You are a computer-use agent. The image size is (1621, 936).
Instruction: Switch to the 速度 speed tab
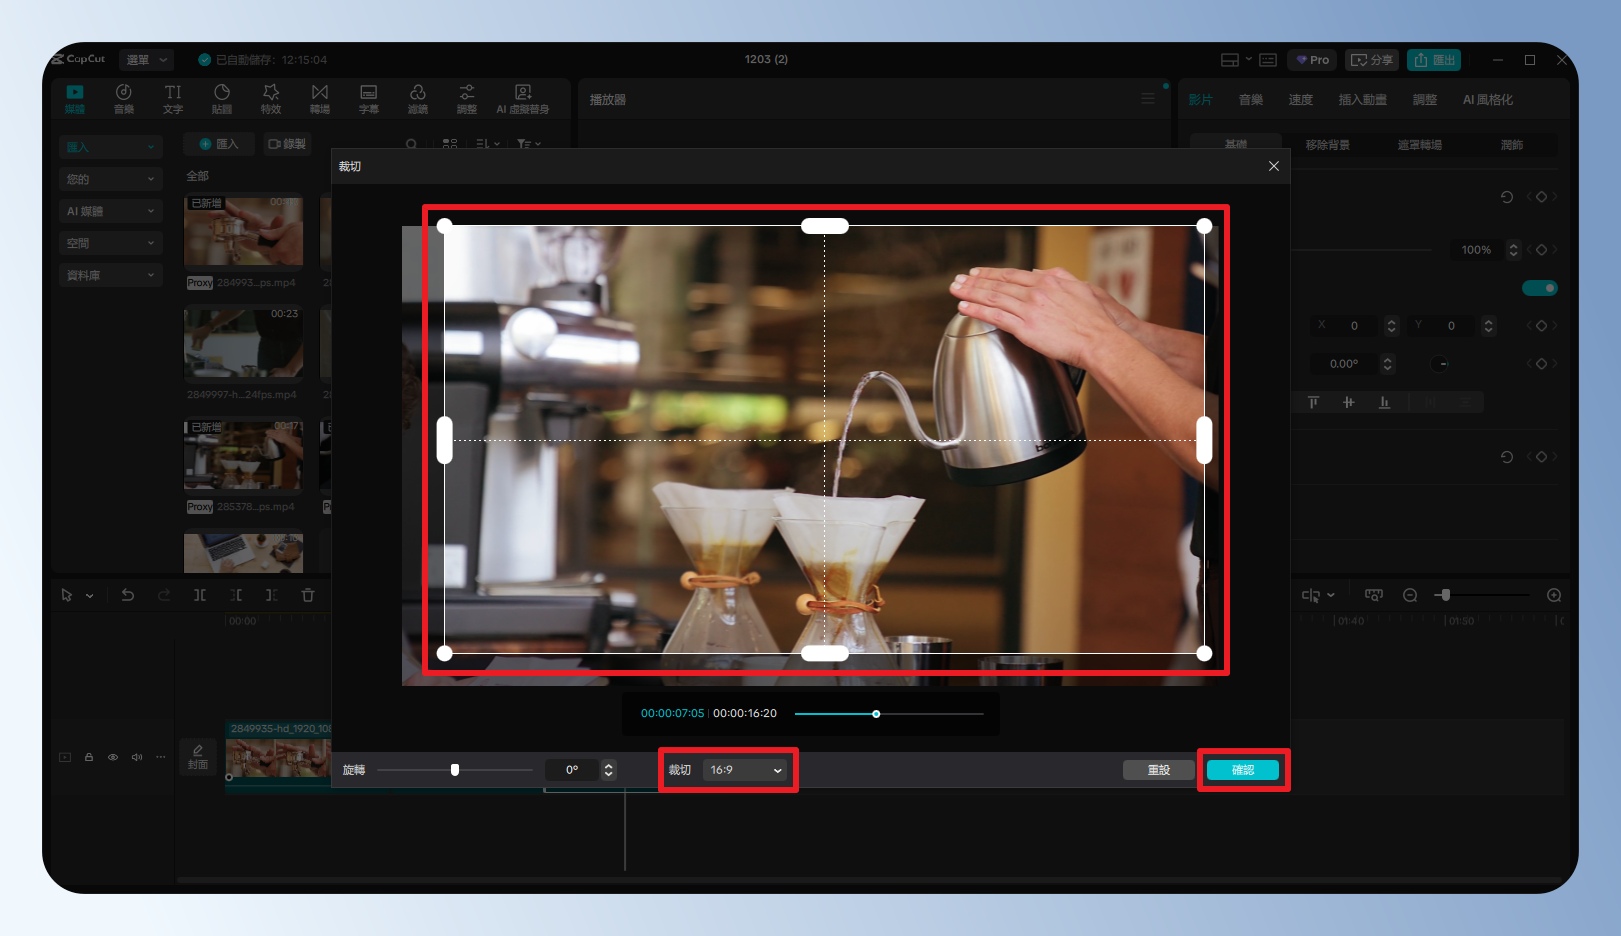pyautogui.click(x=1300, y=100)
